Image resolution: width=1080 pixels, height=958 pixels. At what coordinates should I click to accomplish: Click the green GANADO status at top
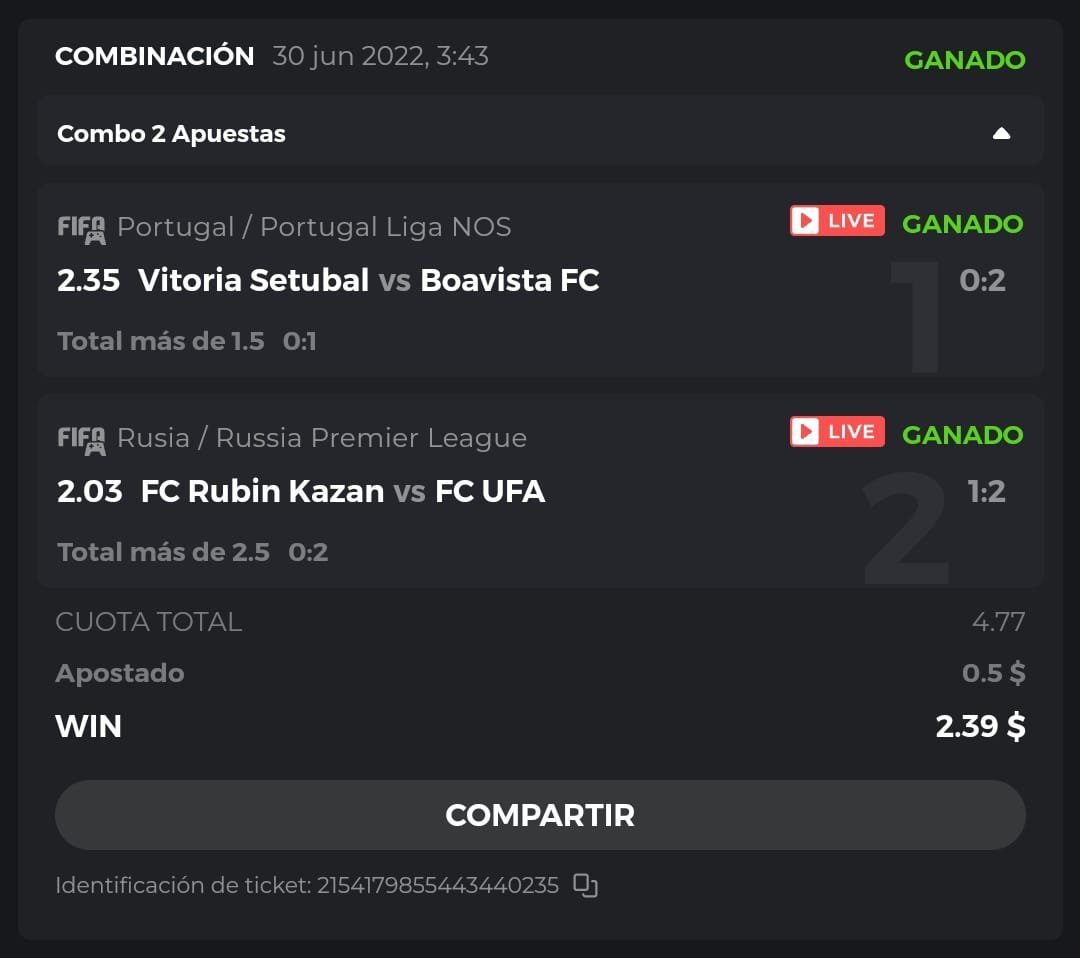tap(964, 60)
